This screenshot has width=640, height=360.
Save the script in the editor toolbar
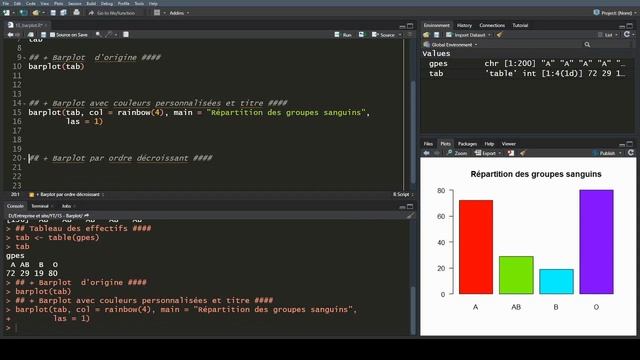43,35
